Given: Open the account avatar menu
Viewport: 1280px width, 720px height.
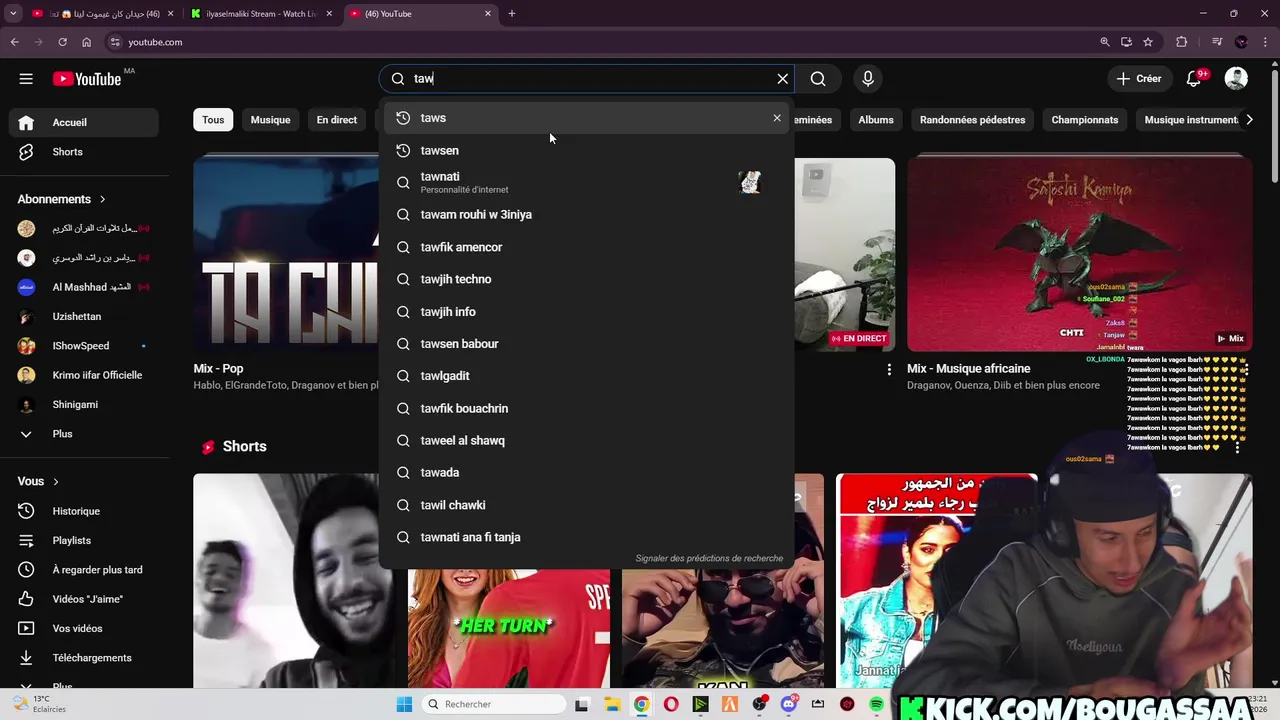Looking at the screenshot, I should [x=1236, y=79].
